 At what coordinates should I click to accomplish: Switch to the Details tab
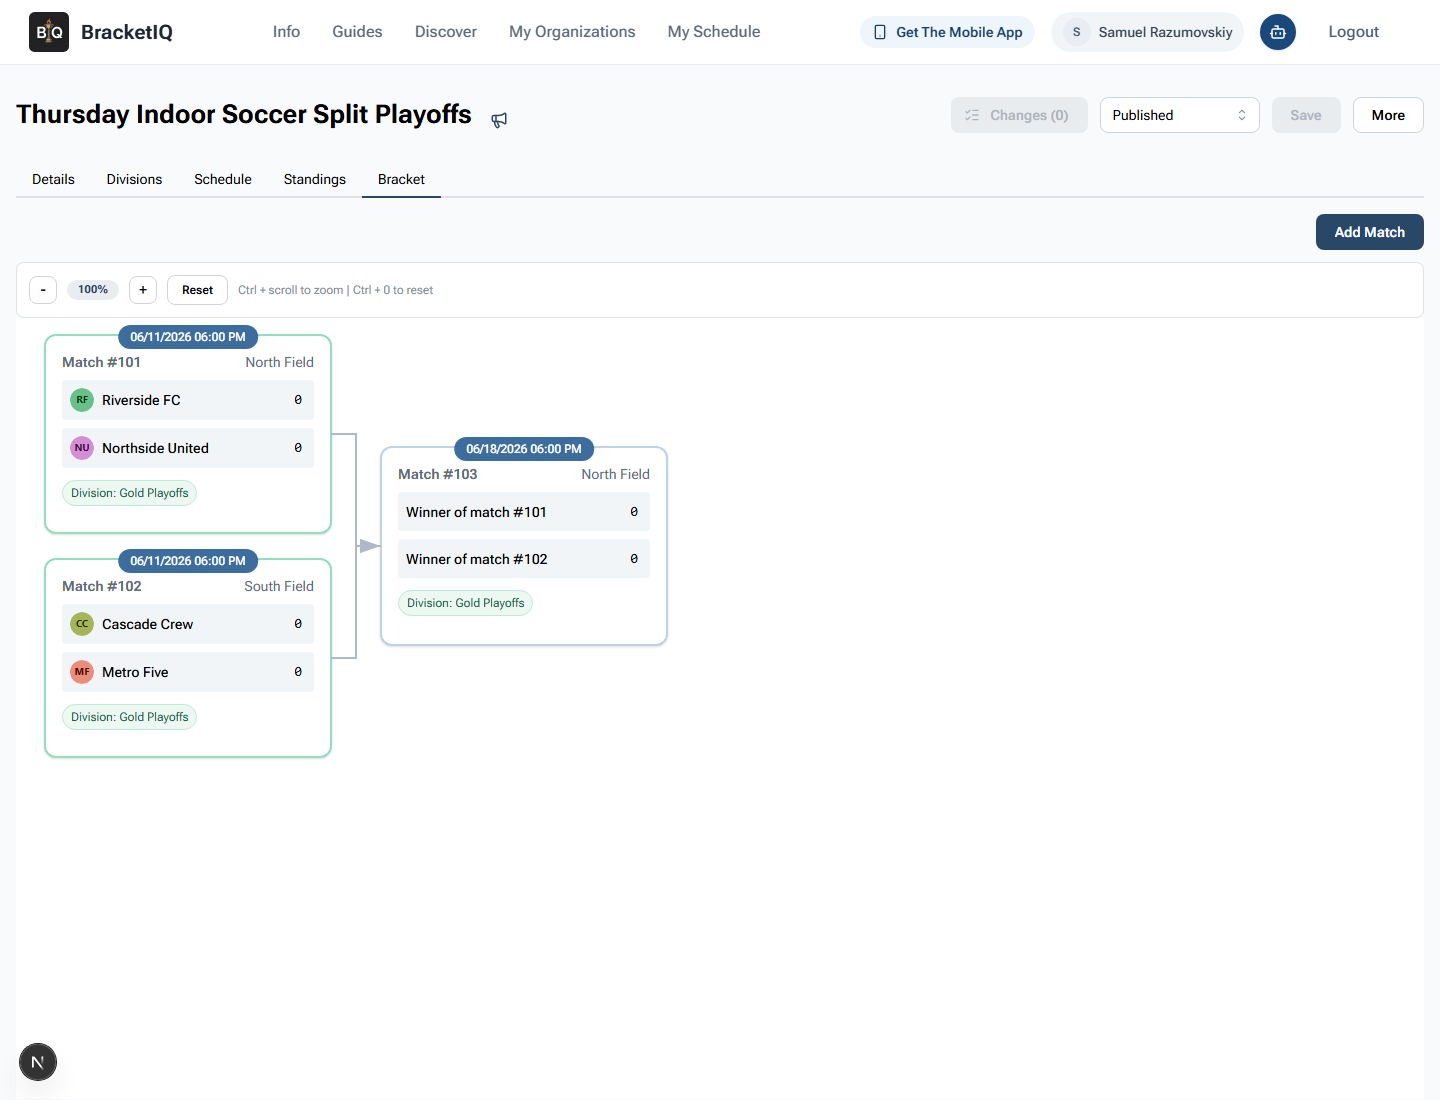click(53, 179)
